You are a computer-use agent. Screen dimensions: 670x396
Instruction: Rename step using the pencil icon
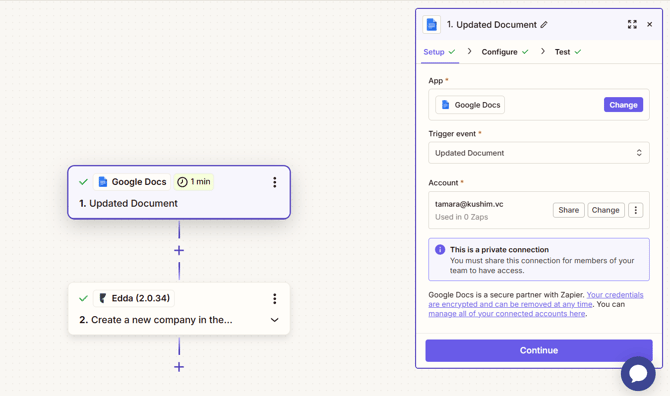[544, 25]
